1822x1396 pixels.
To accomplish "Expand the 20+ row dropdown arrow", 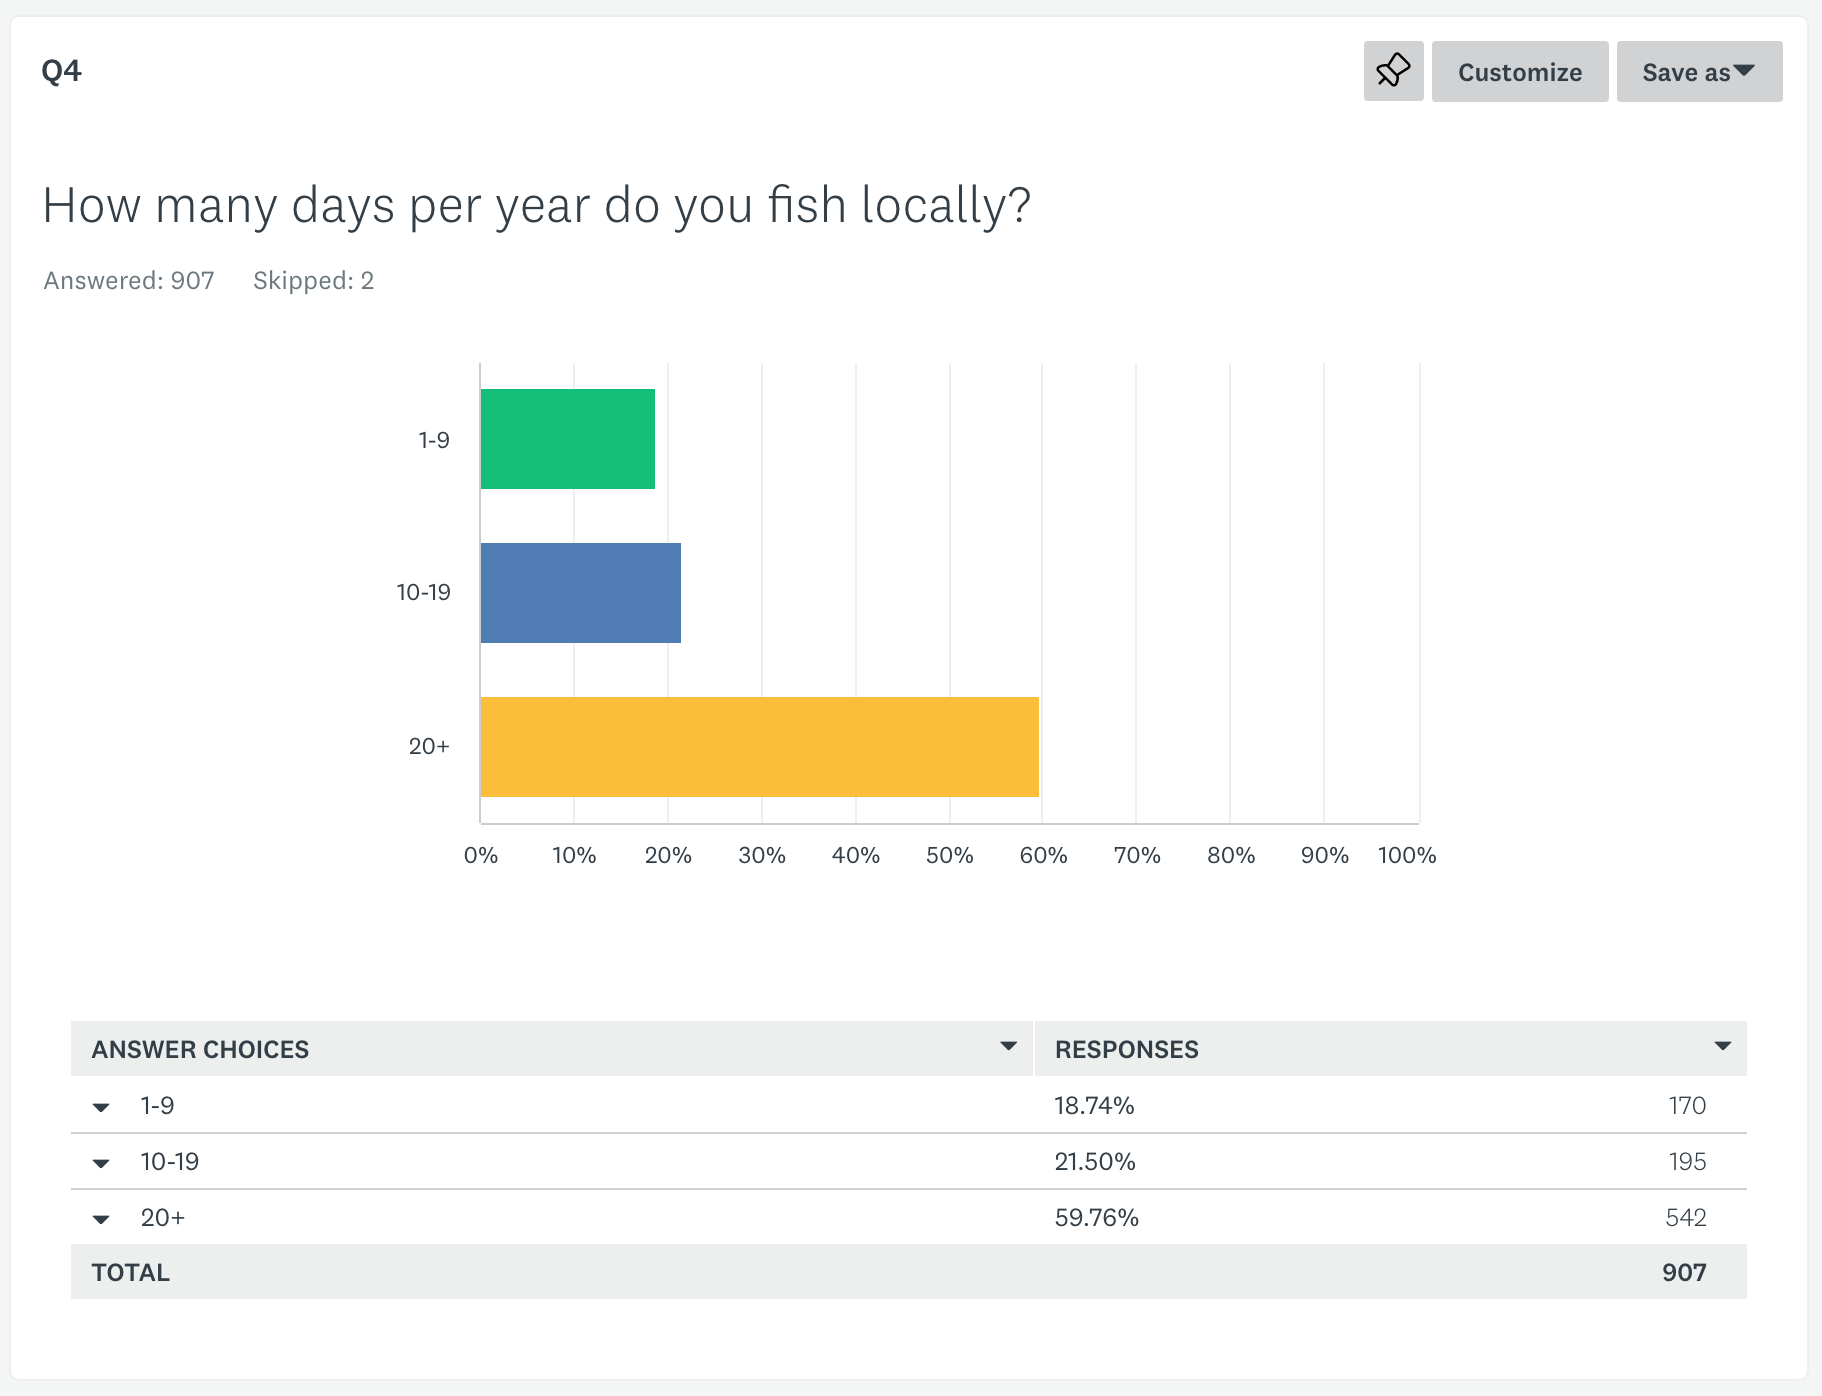I will 101,1219.
